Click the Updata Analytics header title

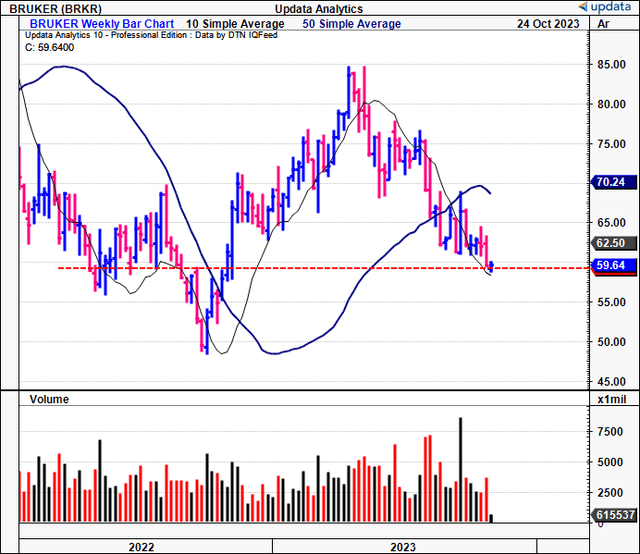(x=319, y=9)
